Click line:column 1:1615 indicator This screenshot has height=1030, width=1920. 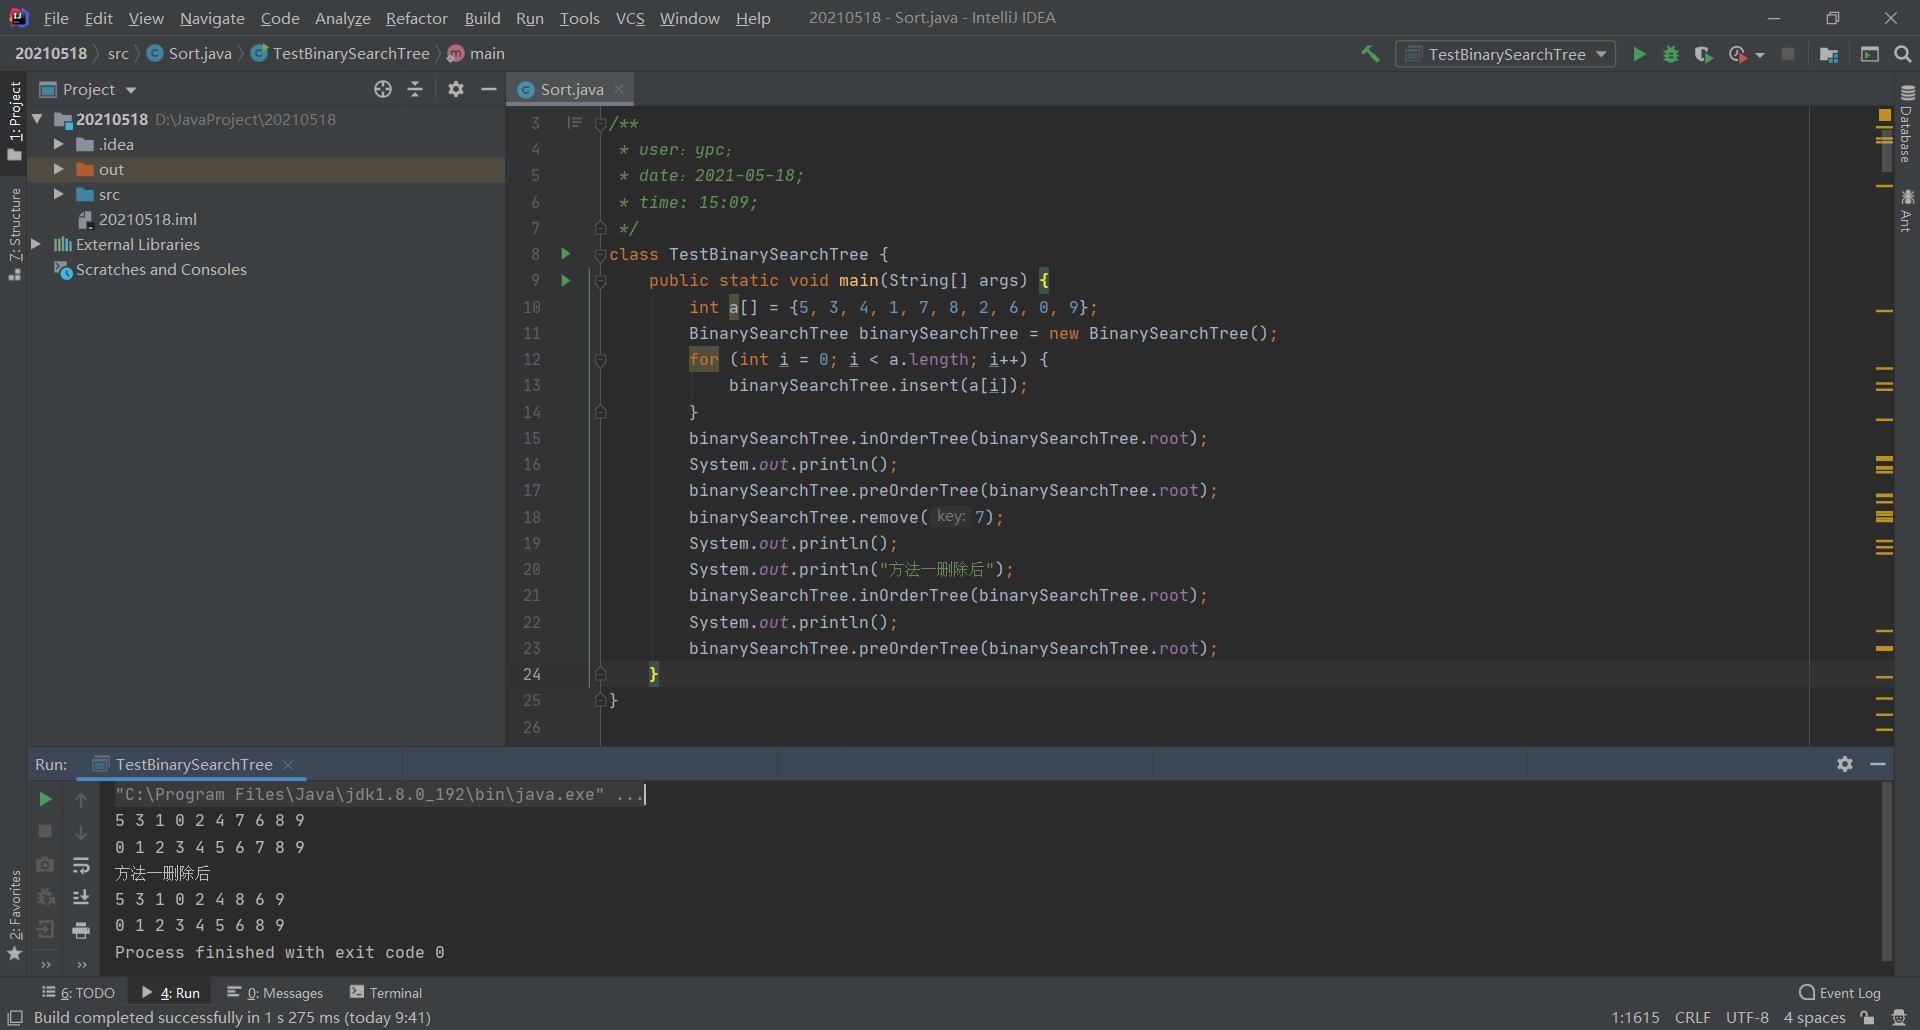1635,1018
